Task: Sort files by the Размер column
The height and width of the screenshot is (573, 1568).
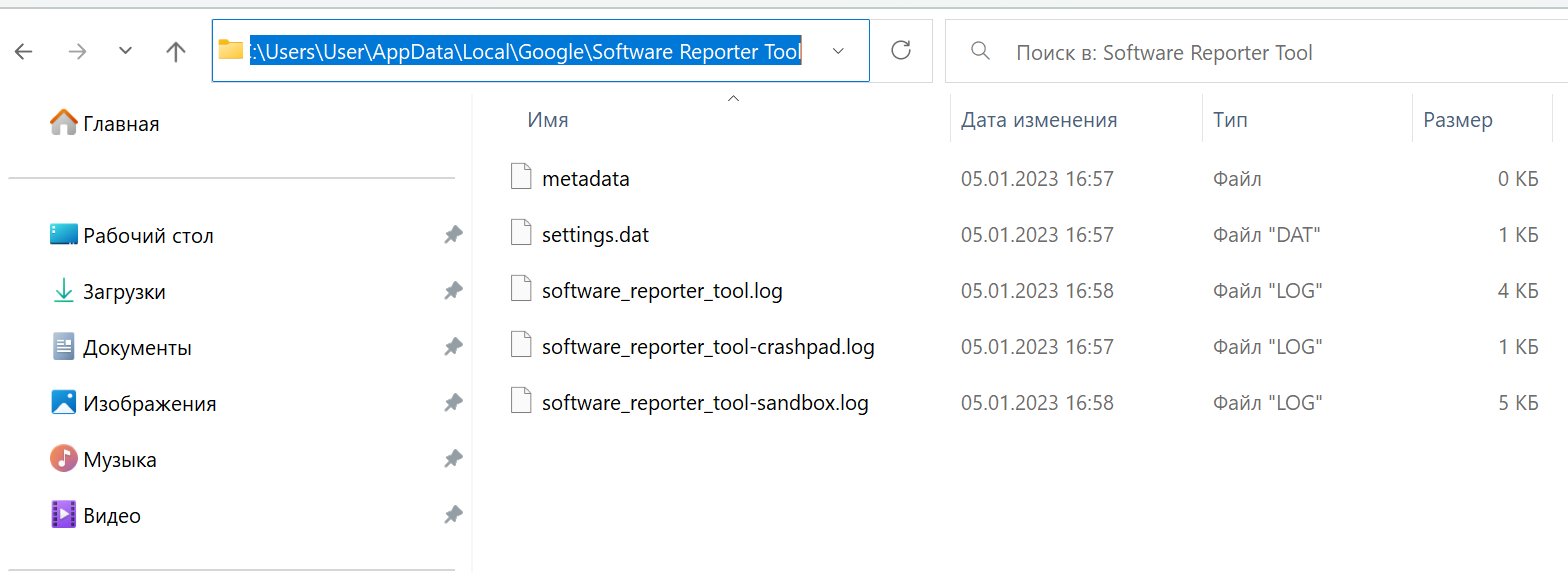Action: click(1458, 120)
